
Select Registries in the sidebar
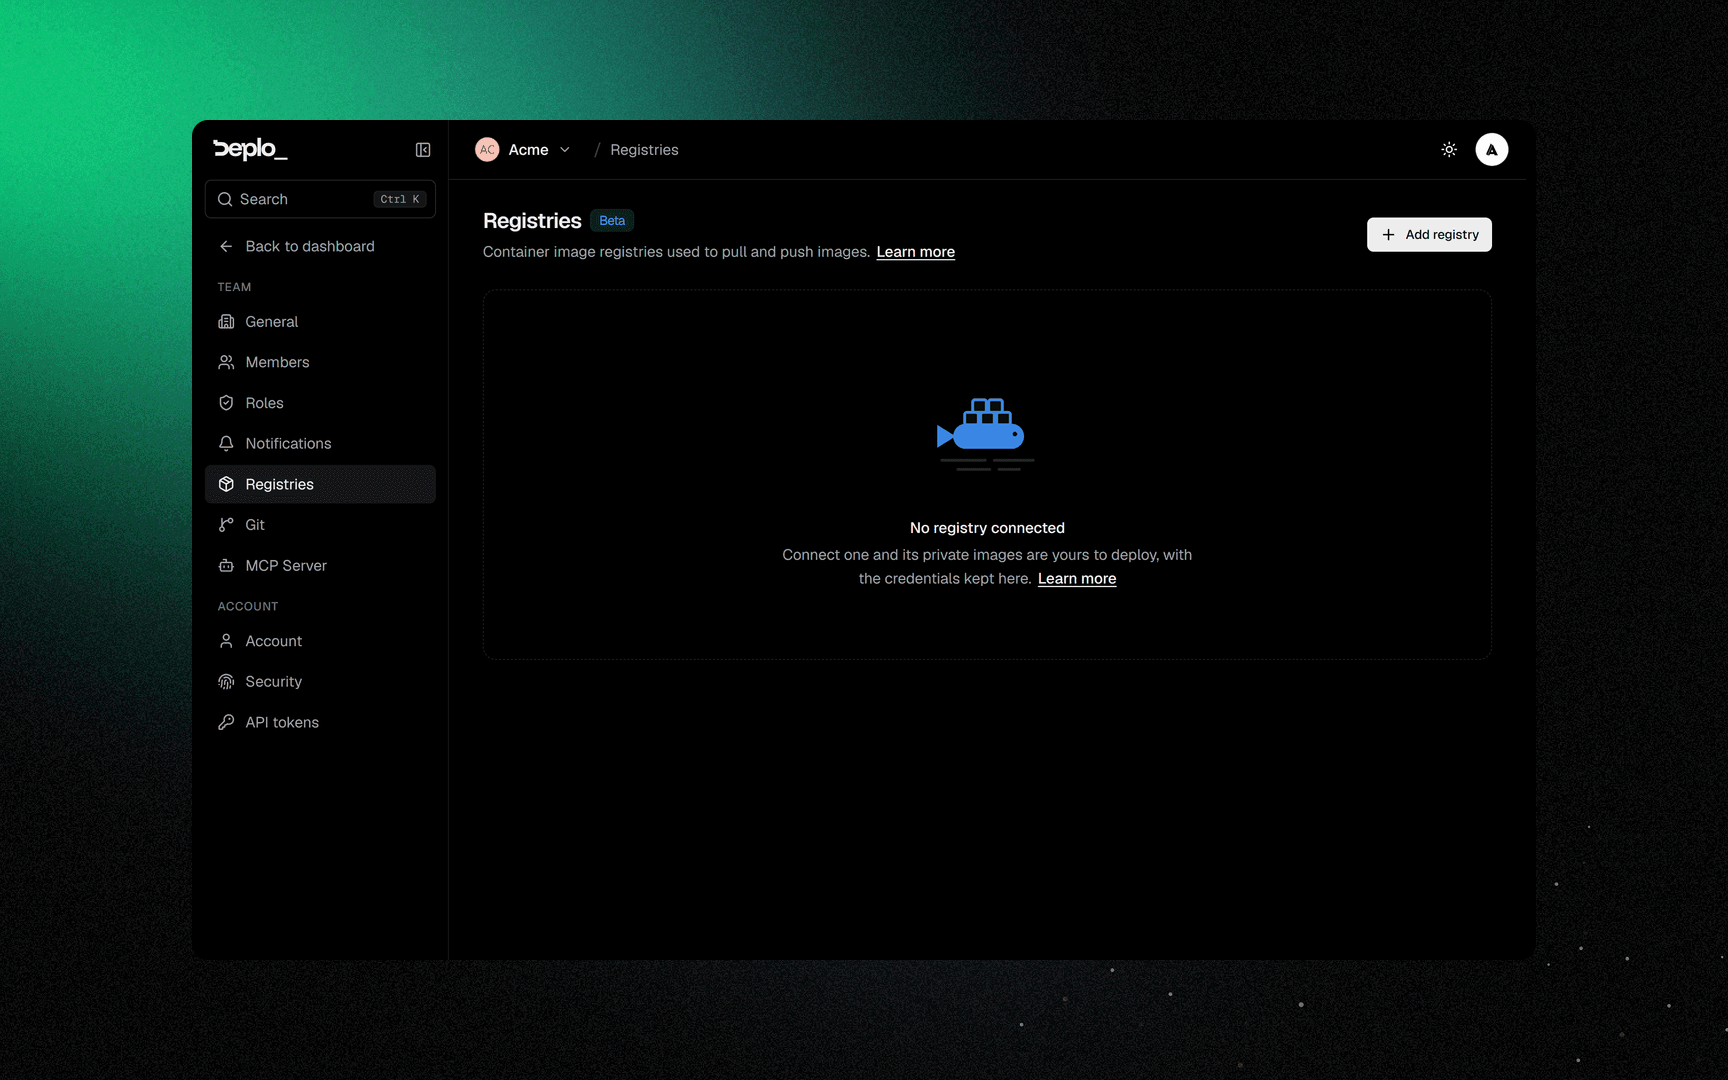(x=320, y=484)
